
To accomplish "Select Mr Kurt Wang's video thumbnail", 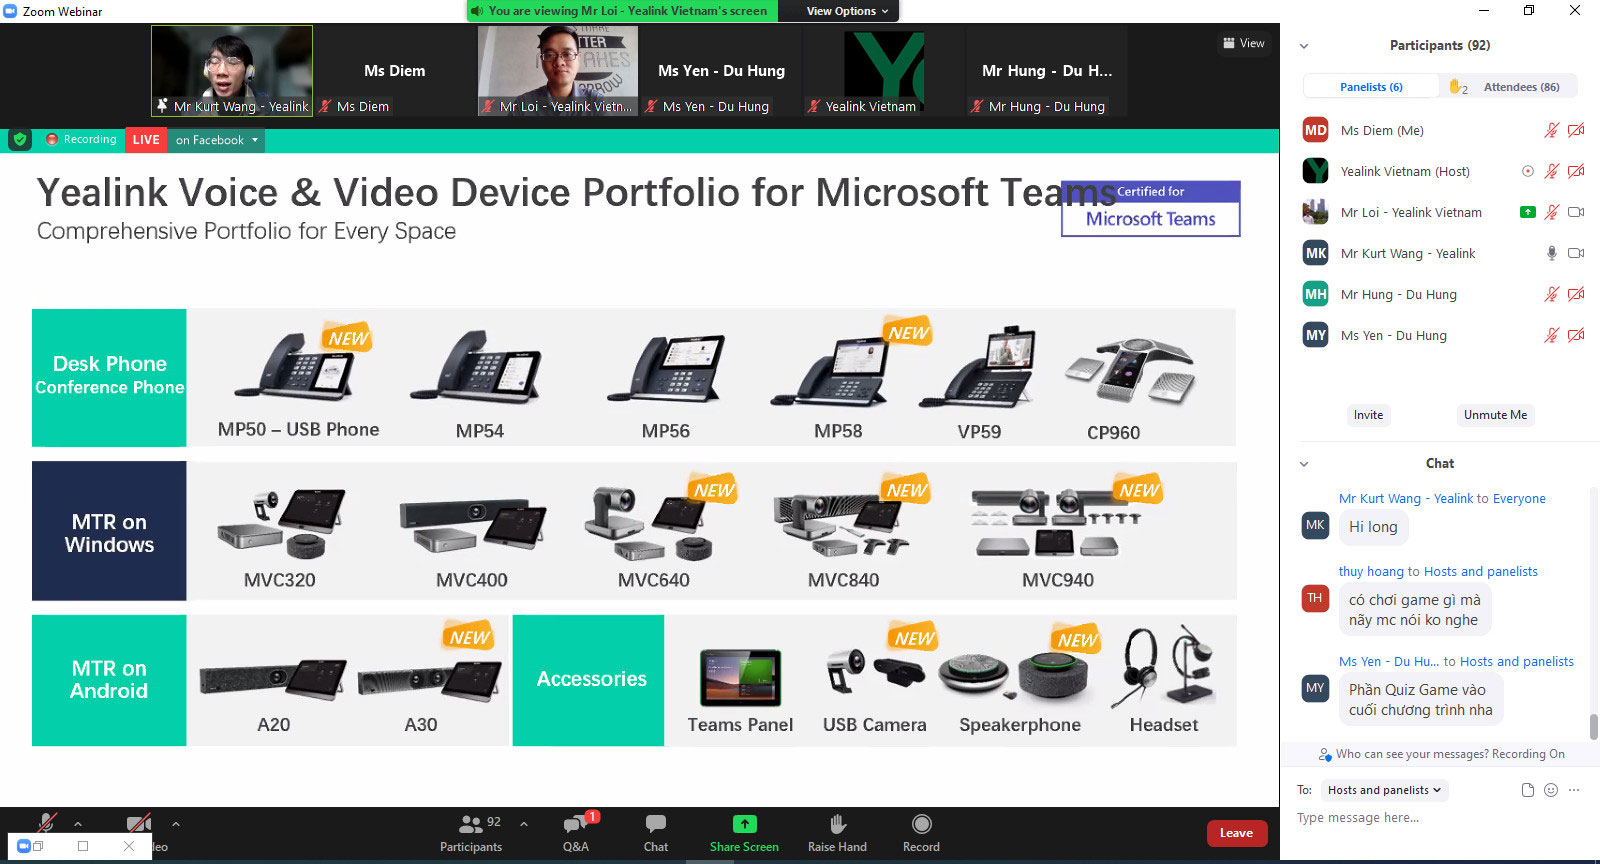I will (232, 71).
